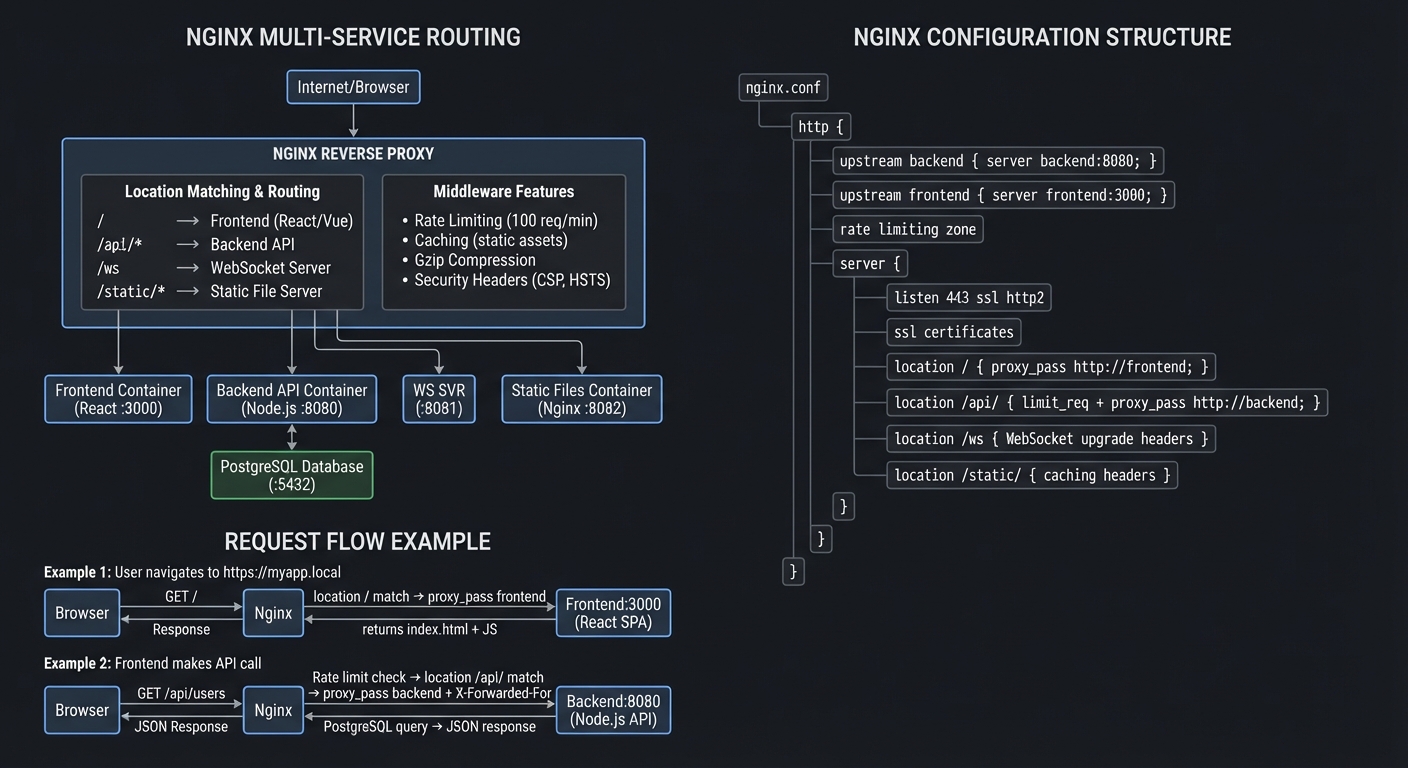The height and width of the screenshot is (768, 1408).
Task: Click the Frontend Container (React :3000) box
Action: [117, 399]
